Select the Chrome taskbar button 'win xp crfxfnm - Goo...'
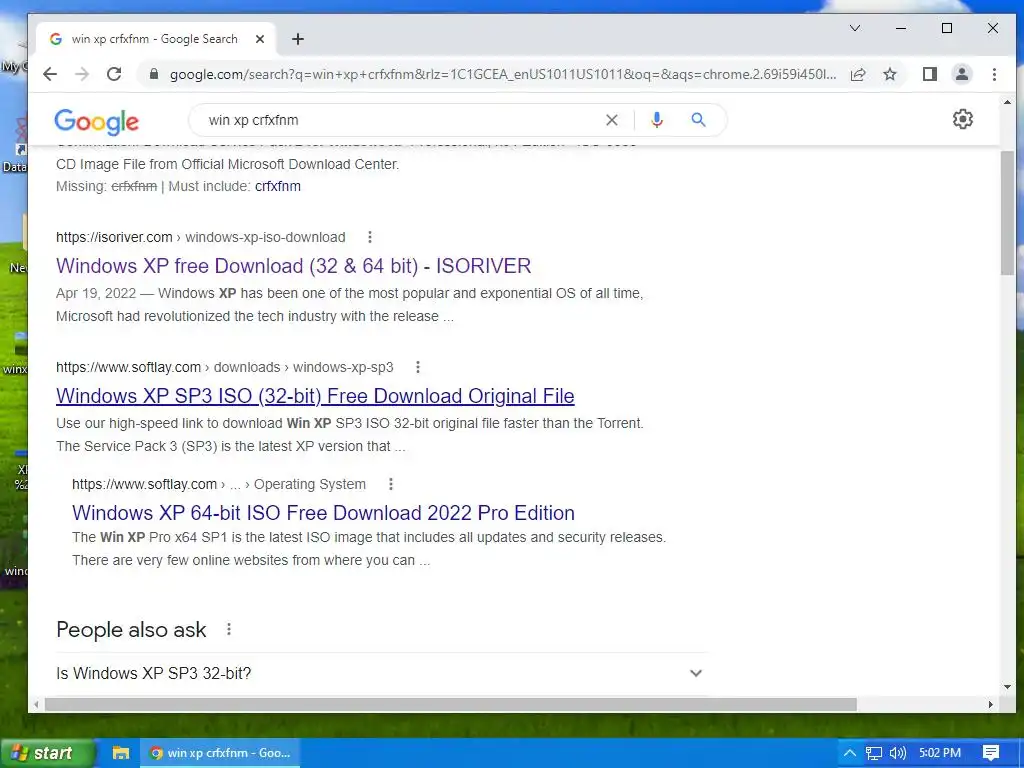 tap(220, 753)
